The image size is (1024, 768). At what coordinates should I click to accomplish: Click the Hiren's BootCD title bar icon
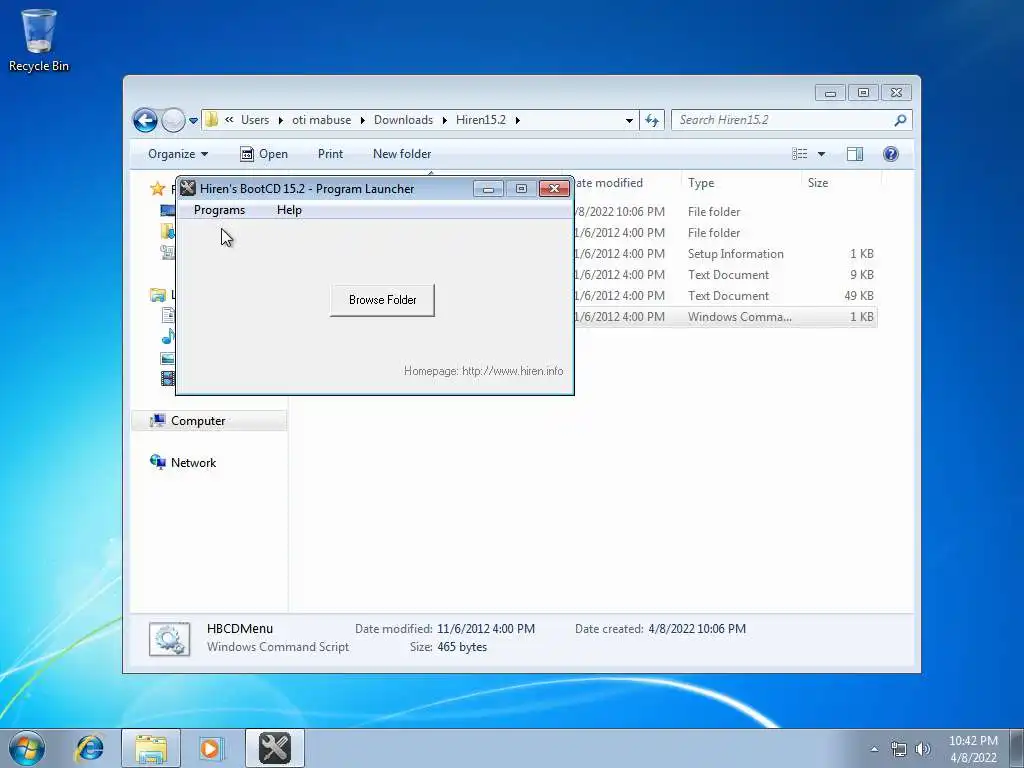click(x=188, y=188)
